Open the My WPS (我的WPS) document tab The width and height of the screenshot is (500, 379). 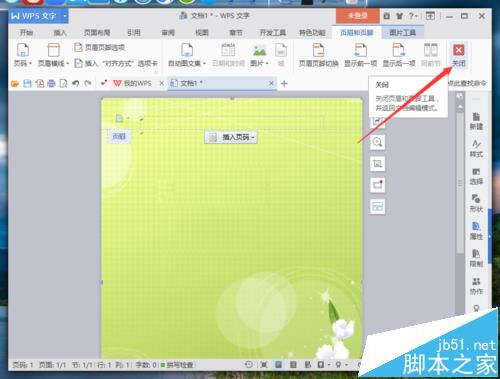[x=133, y=83]
